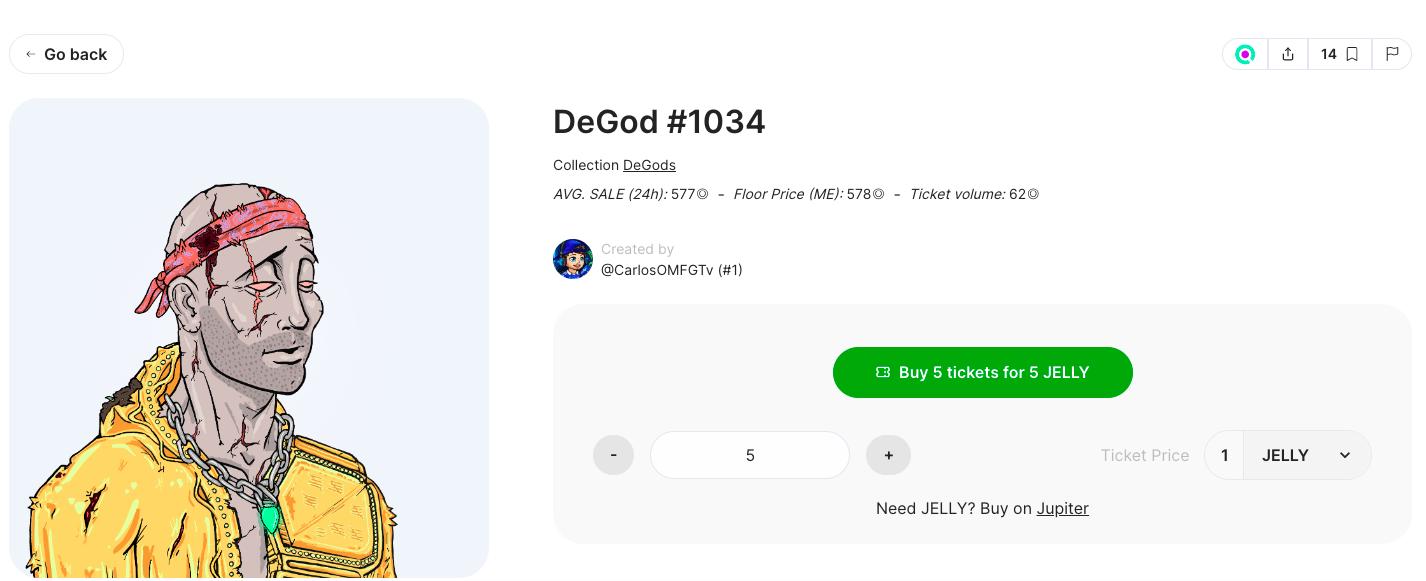Click the Floor Price (ME) stat
Viewport: 1426px width, 581px height.
pos(808,194)
